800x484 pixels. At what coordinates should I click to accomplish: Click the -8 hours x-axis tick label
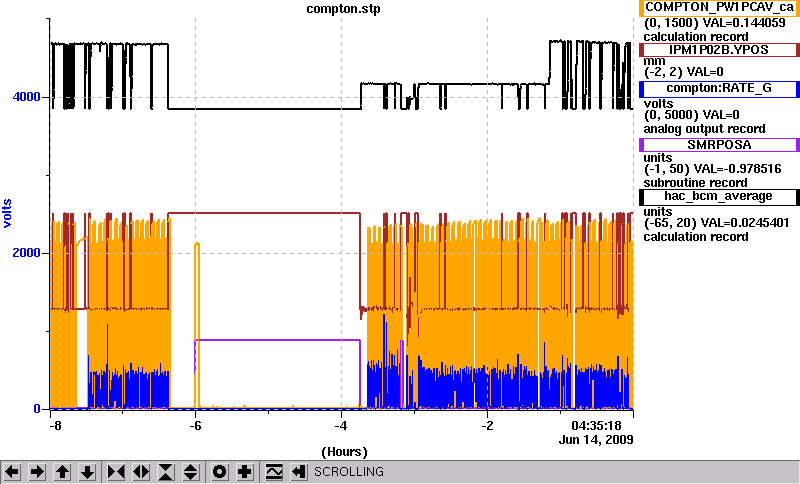click(x=55, y=425)
